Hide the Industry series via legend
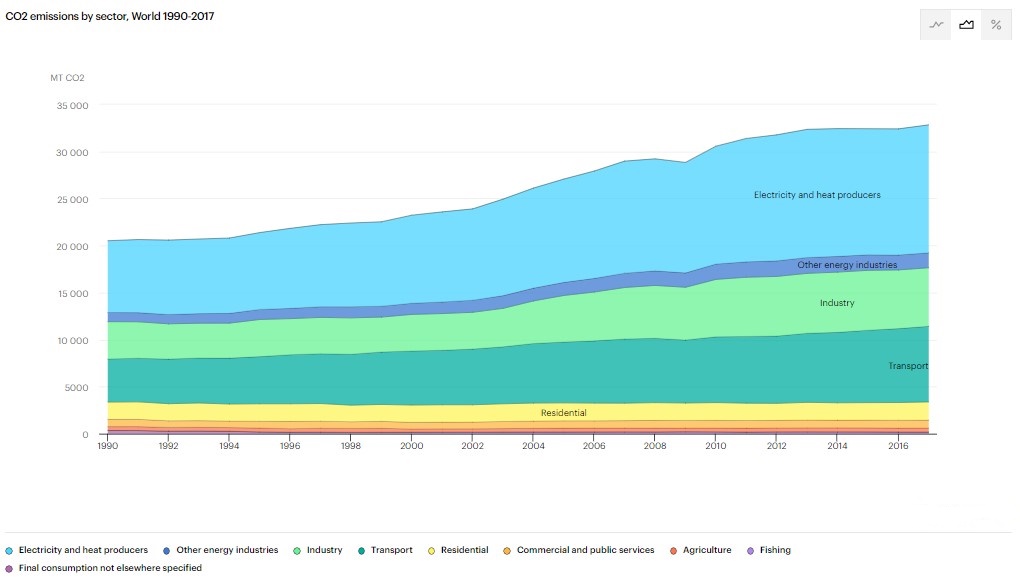The height and width of the screenshot is (582, 1020). click(x=324, y=550)
